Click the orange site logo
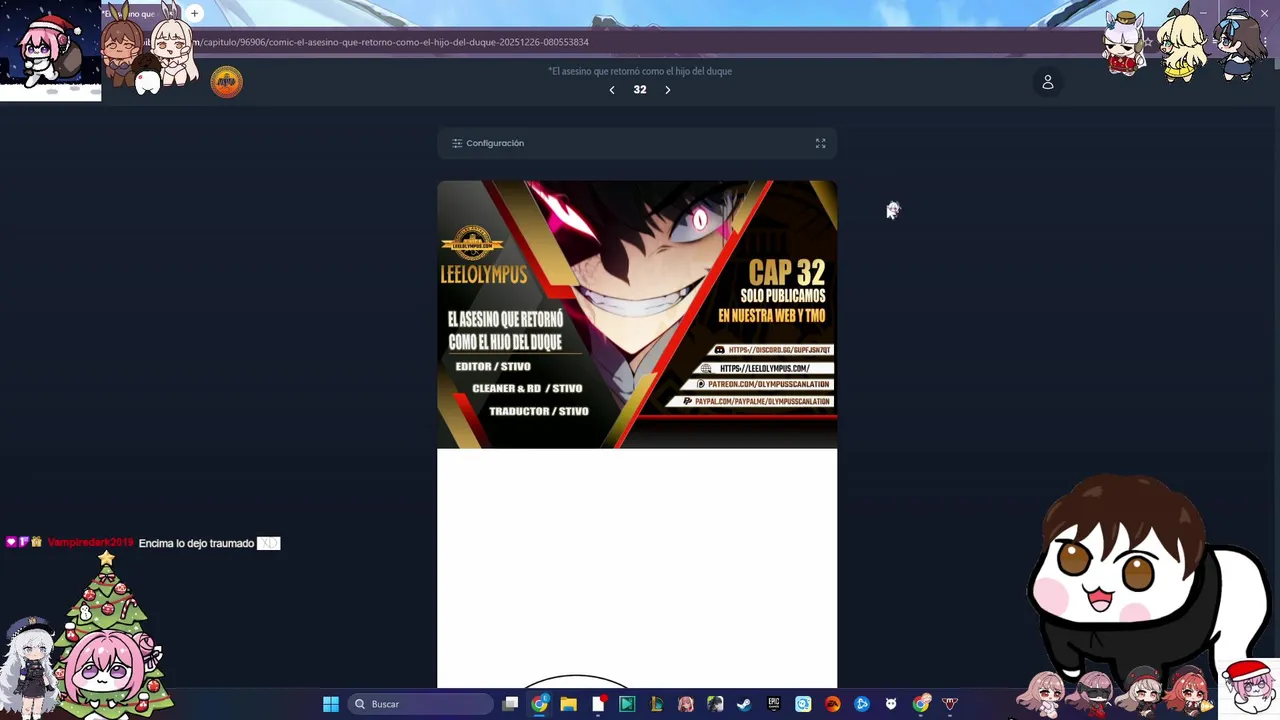The image size is (1280, 720). [227, 82]
